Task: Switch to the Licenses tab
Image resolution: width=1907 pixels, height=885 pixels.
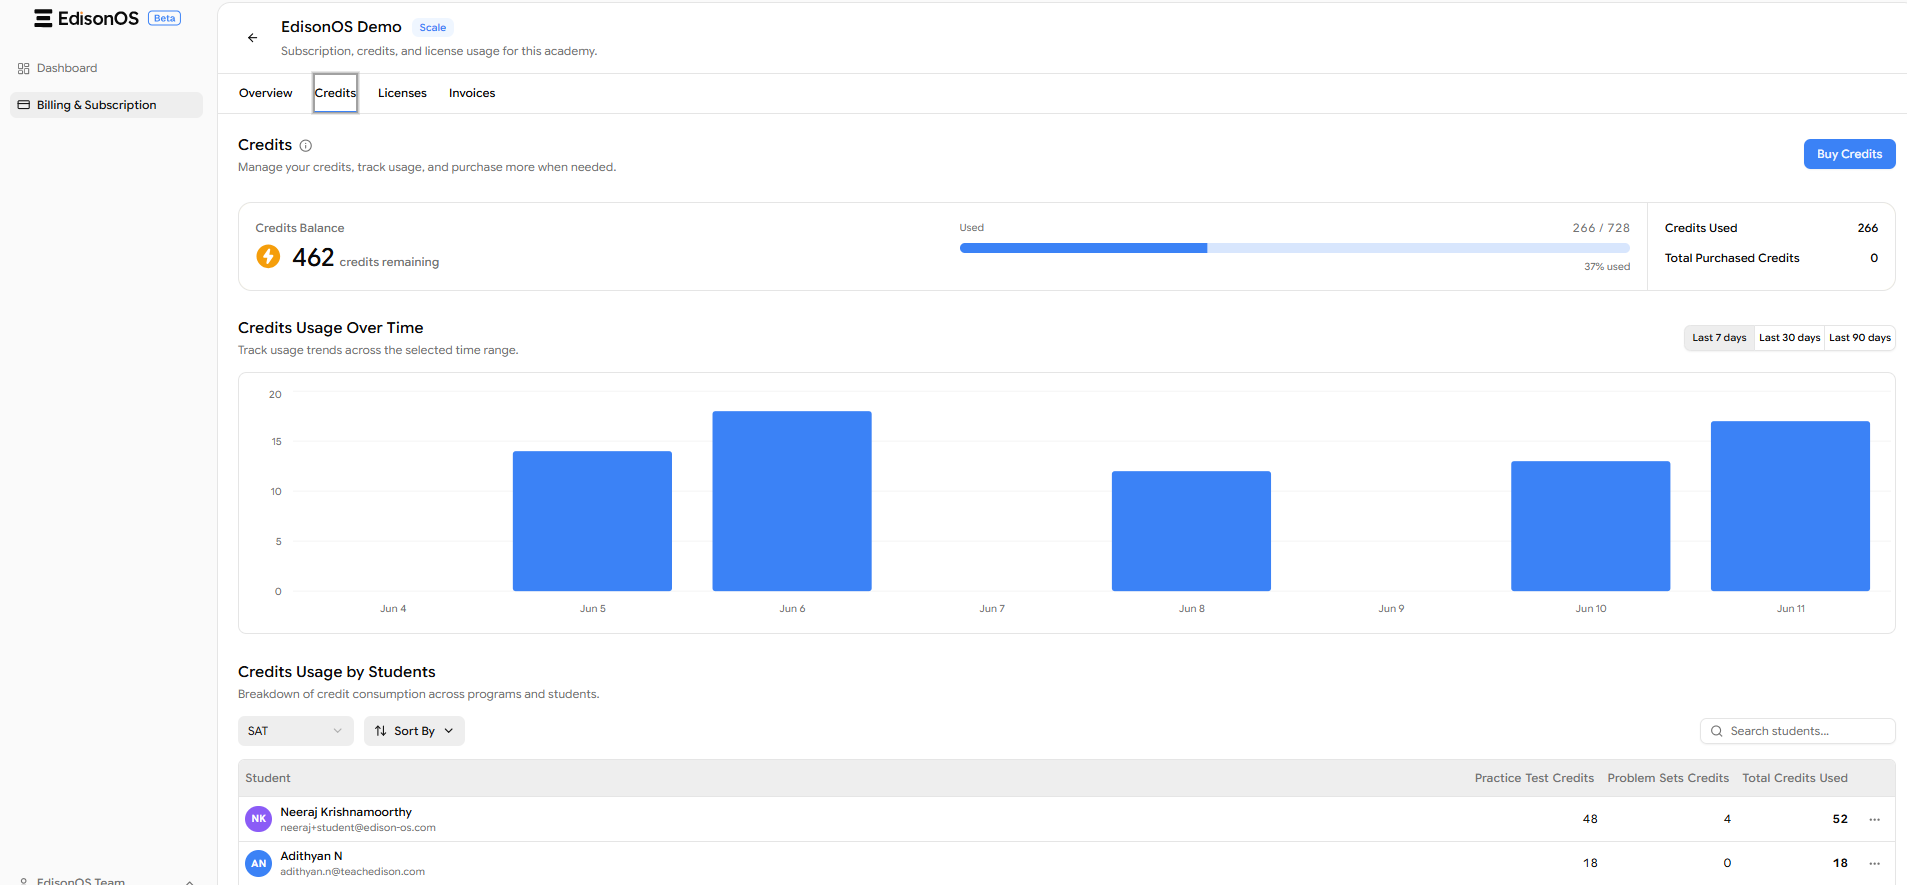Action: 402,93
